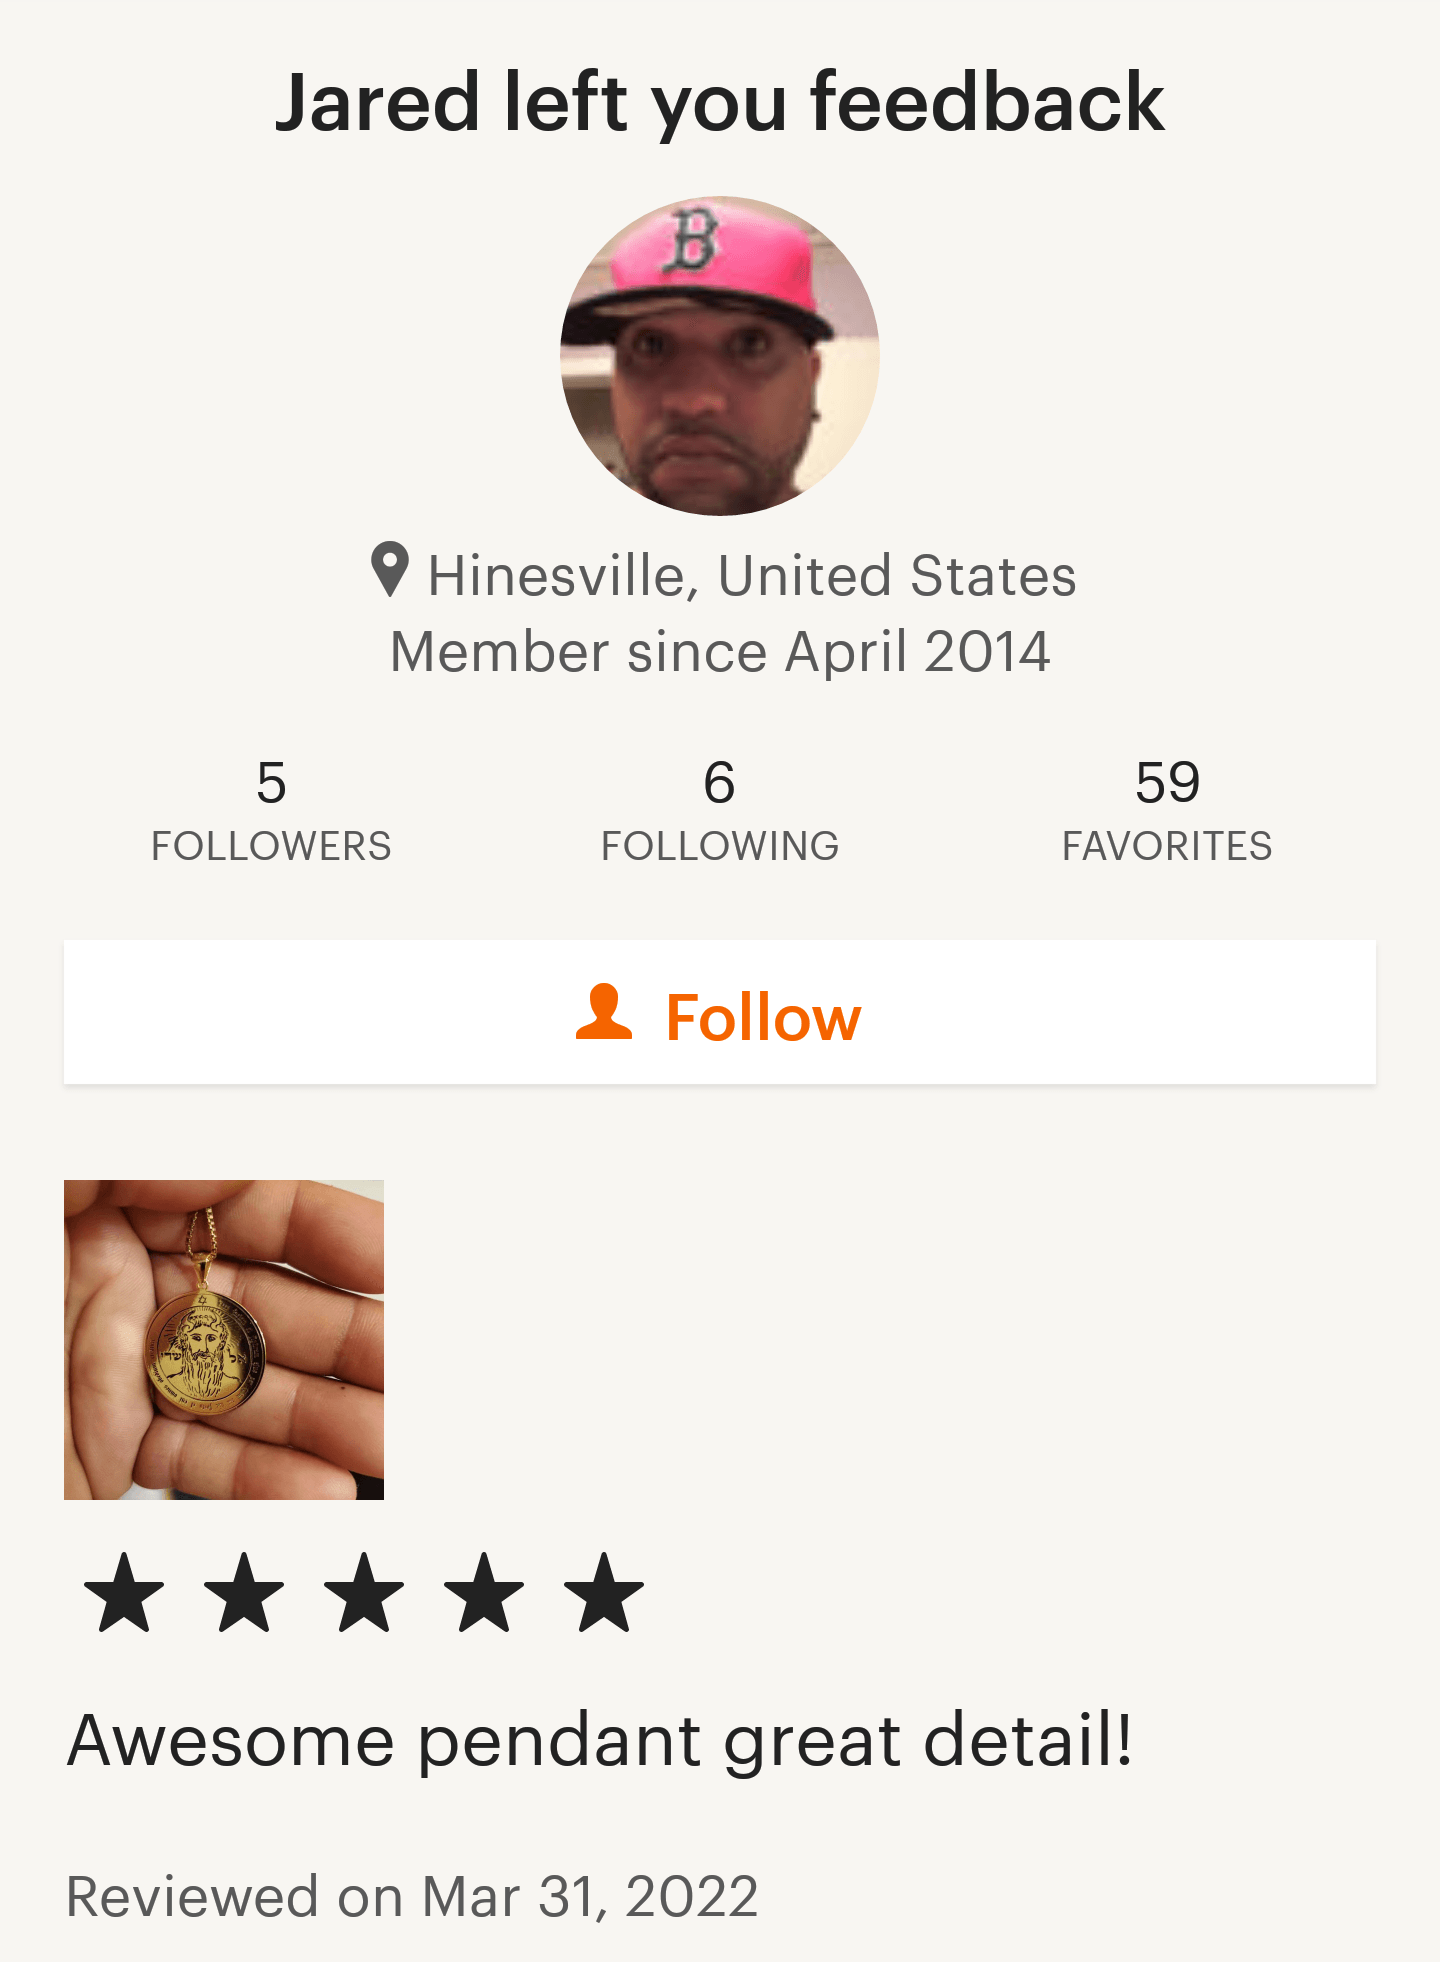
Task: Select the second rating star
Action: 244,1592
